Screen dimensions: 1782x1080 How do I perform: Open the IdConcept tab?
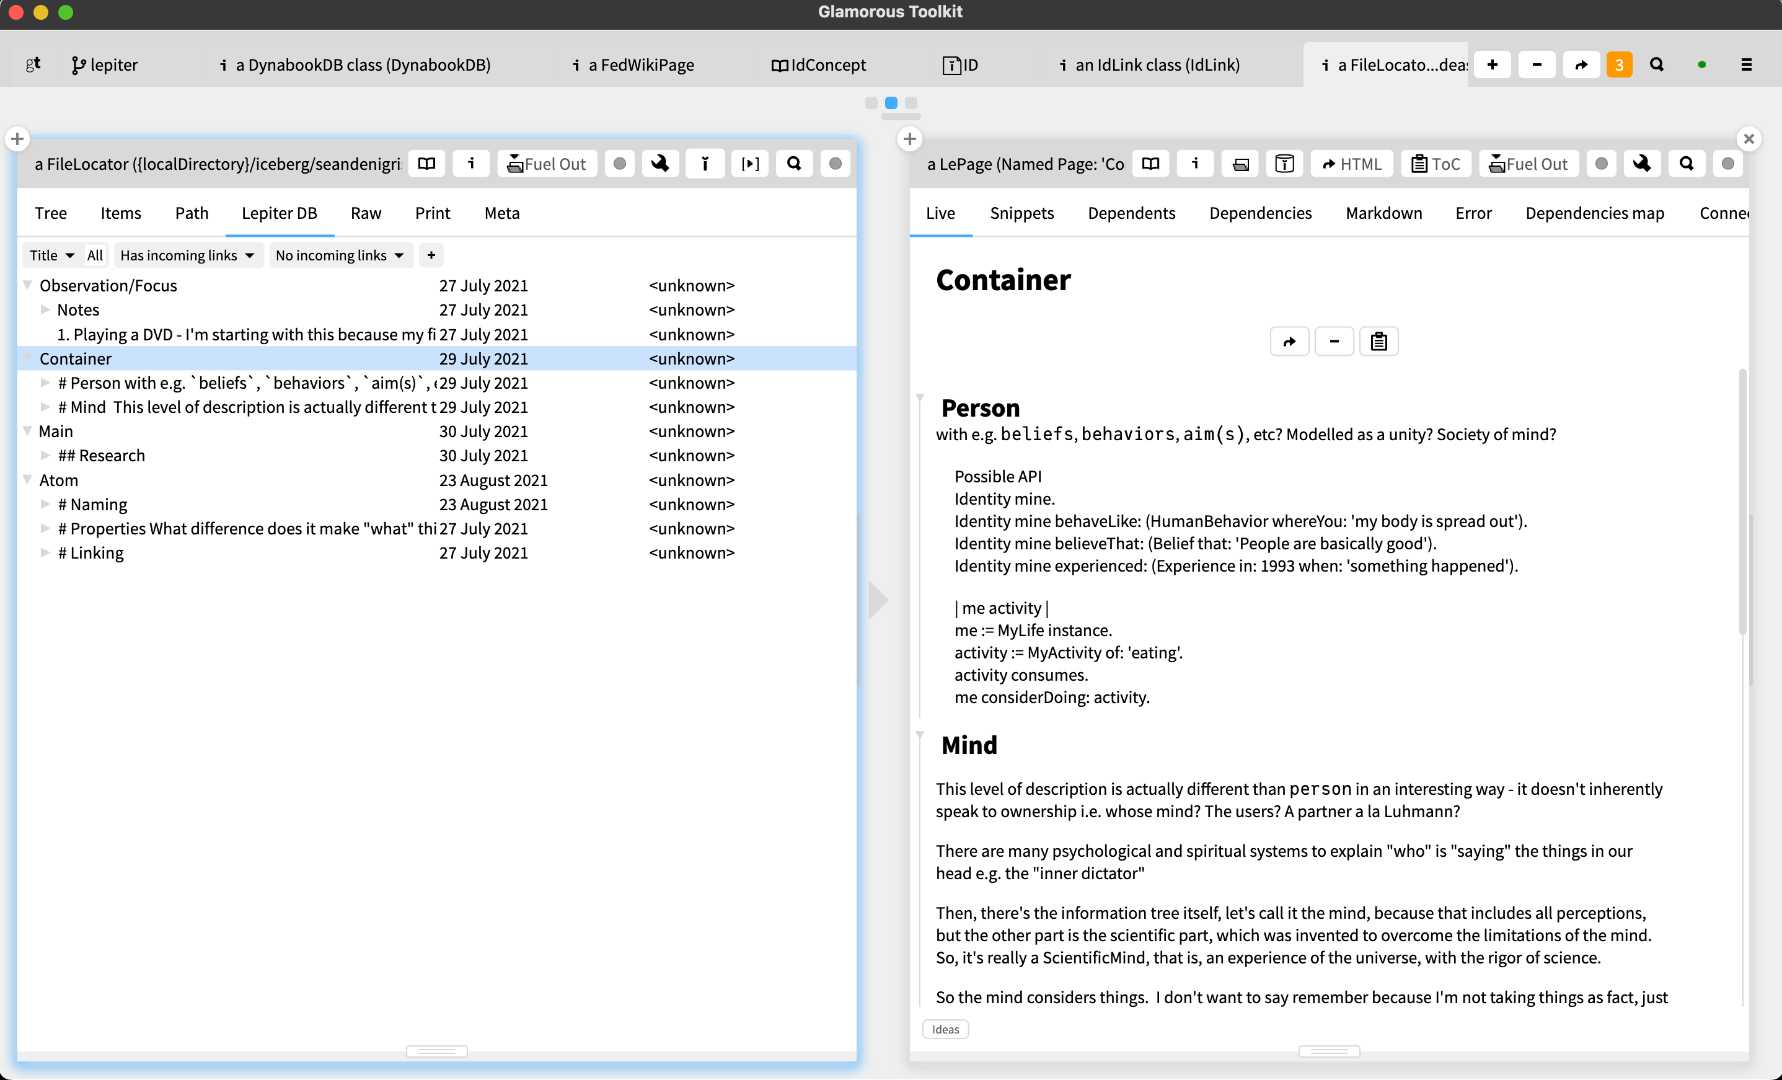click(818, 64)
